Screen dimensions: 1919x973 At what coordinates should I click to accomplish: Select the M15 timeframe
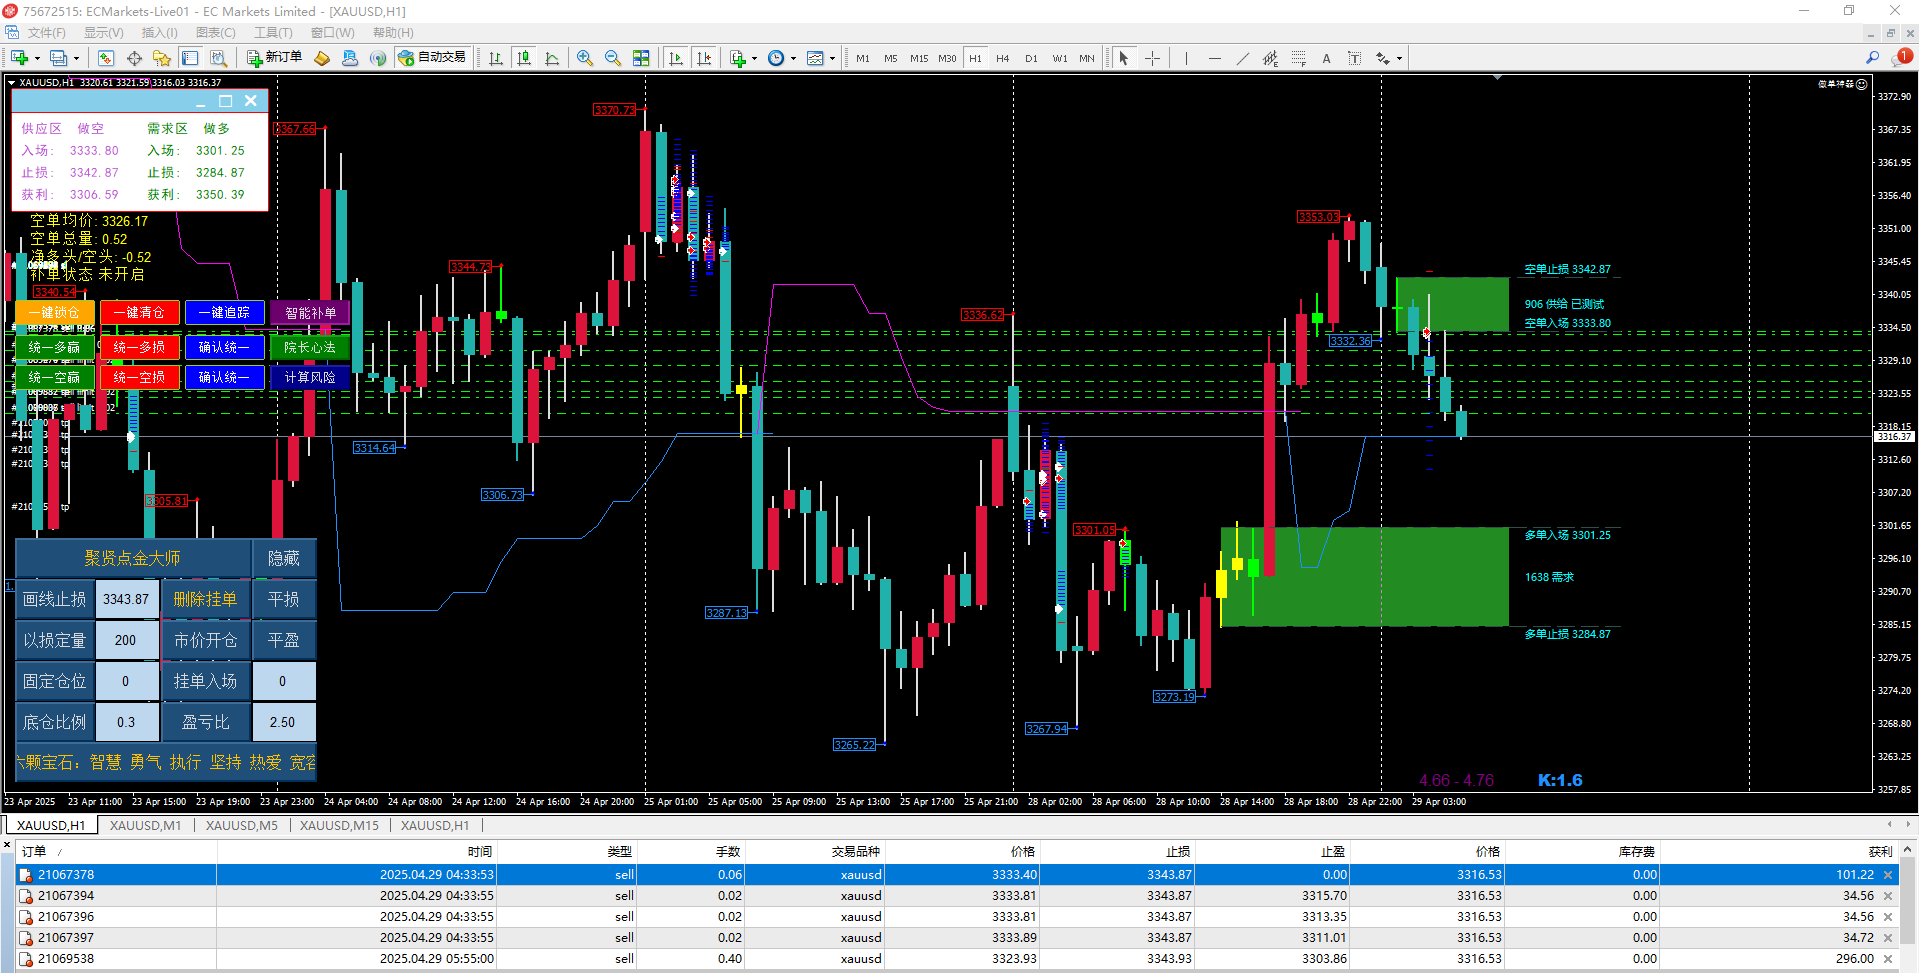click(x=919, y=58)
